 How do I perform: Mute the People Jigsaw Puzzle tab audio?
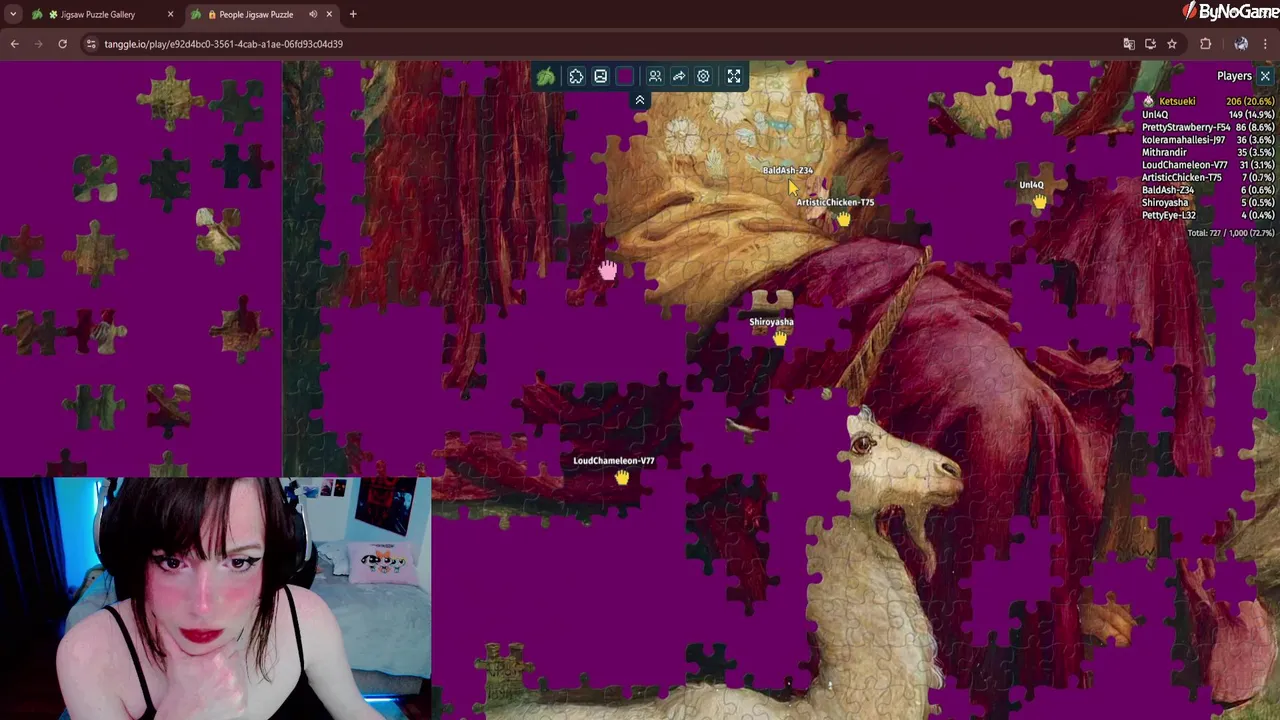(313, 14)
